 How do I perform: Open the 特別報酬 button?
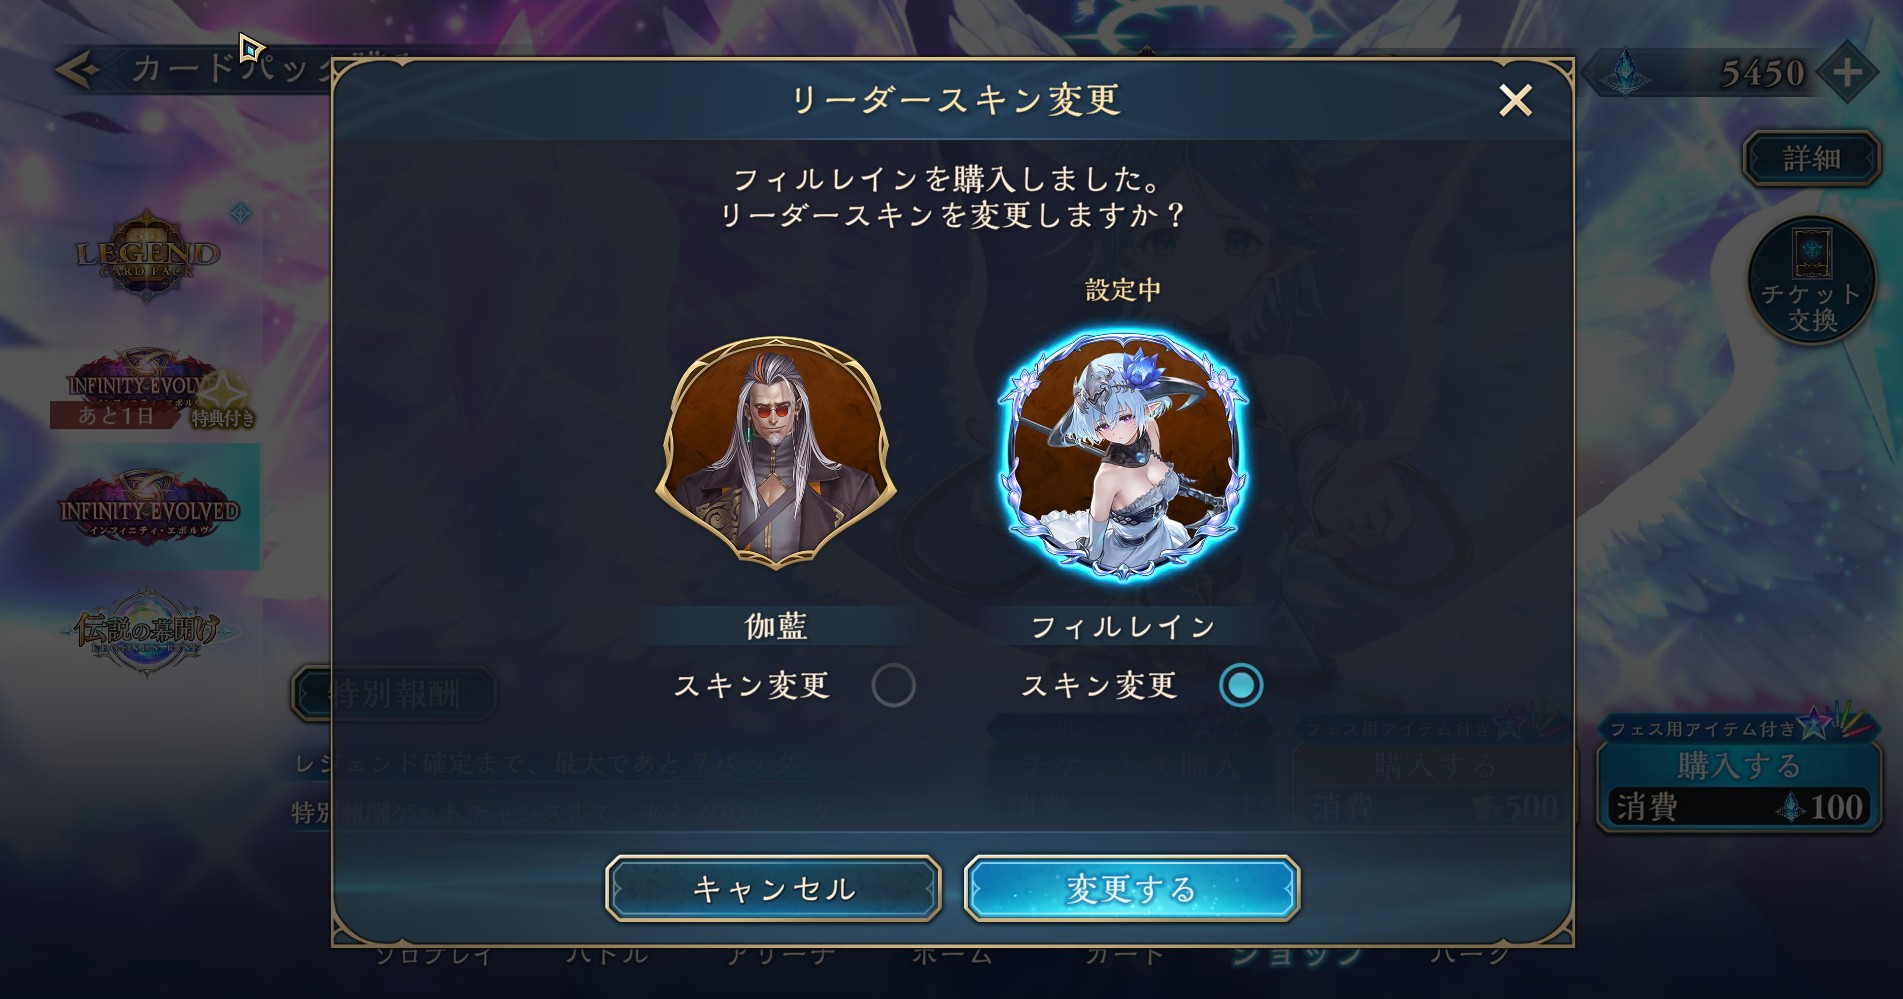(x=394, y=693)
